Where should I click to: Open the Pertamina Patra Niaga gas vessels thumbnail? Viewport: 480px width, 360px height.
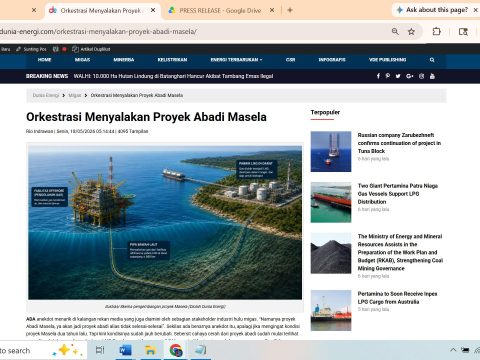pyautogui.click(x=331, y=202)
